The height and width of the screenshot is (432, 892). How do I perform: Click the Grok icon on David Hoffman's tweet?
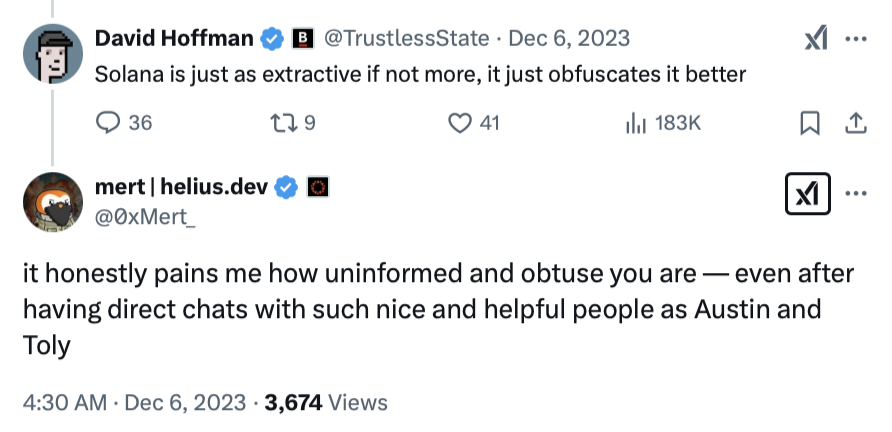pyautogui.click(x=816, y=39)
